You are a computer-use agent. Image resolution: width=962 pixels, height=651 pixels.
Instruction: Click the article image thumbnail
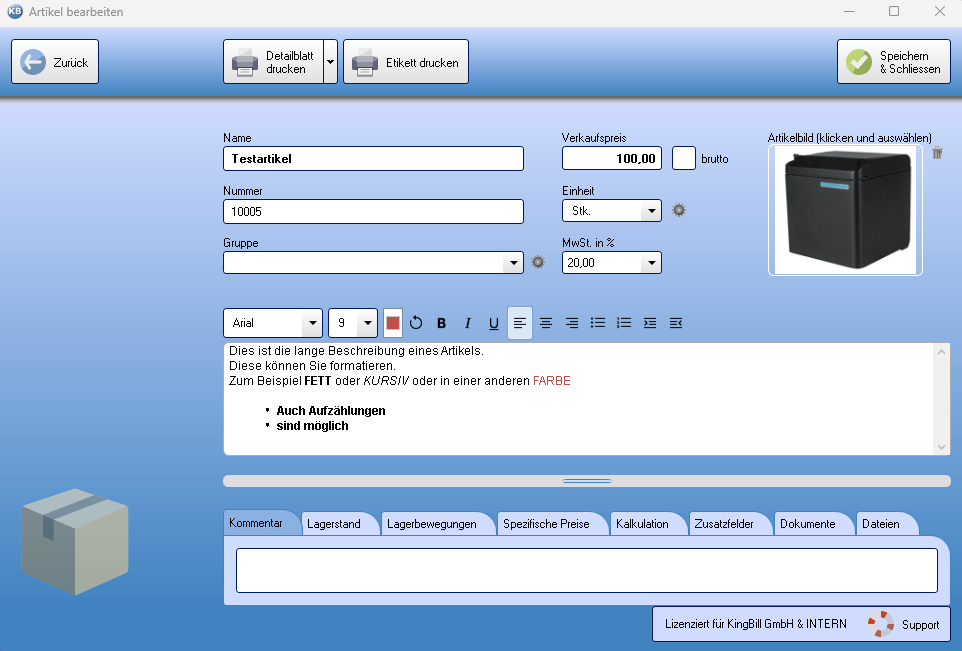(x=845, y=210)
